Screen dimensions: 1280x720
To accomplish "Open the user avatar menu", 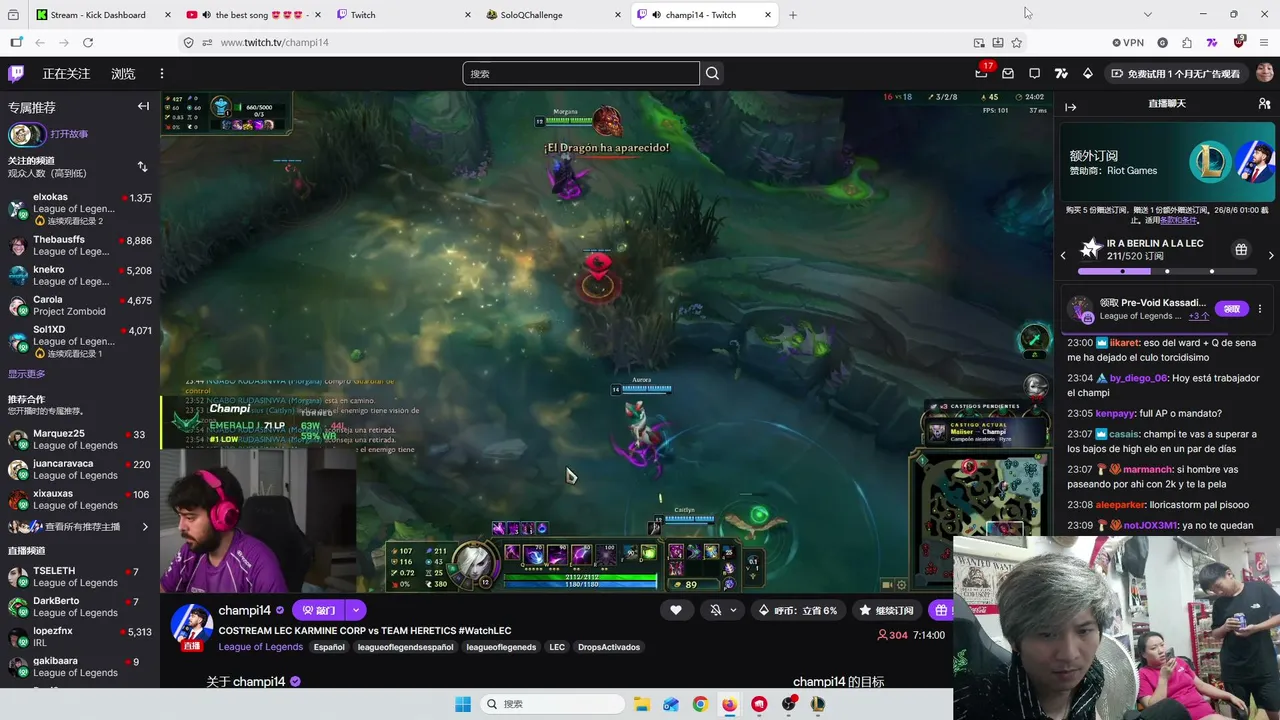I will 1265,73.
